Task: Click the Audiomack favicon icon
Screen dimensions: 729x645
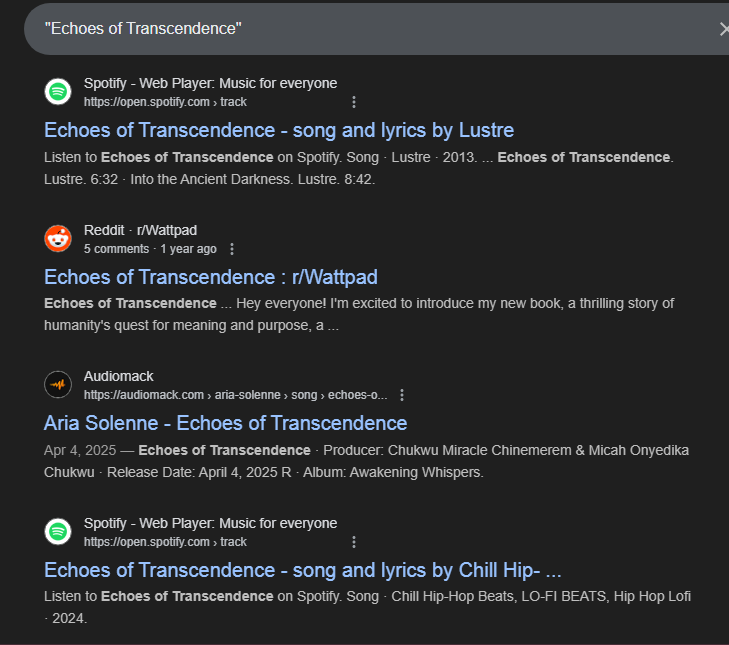Action: click(x=58, y=385)
